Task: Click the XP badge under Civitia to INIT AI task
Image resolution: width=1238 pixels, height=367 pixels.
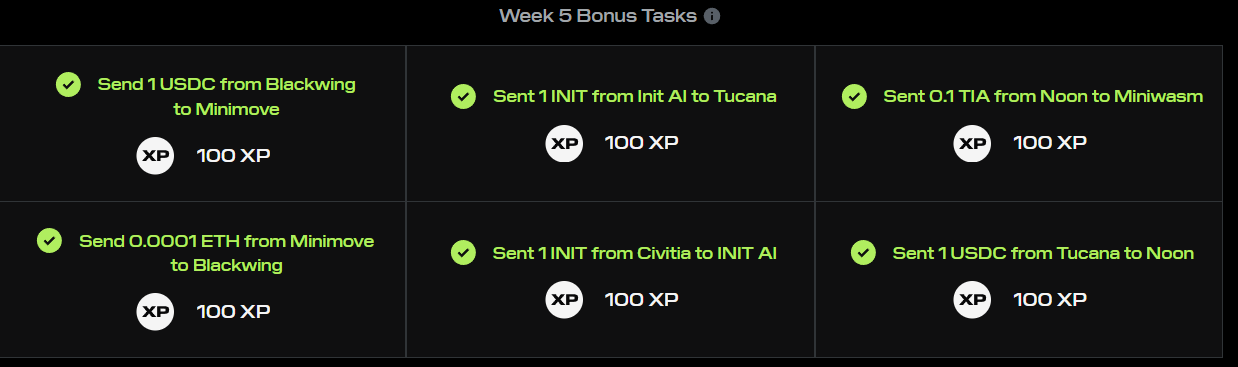Action: coord(564,298)
